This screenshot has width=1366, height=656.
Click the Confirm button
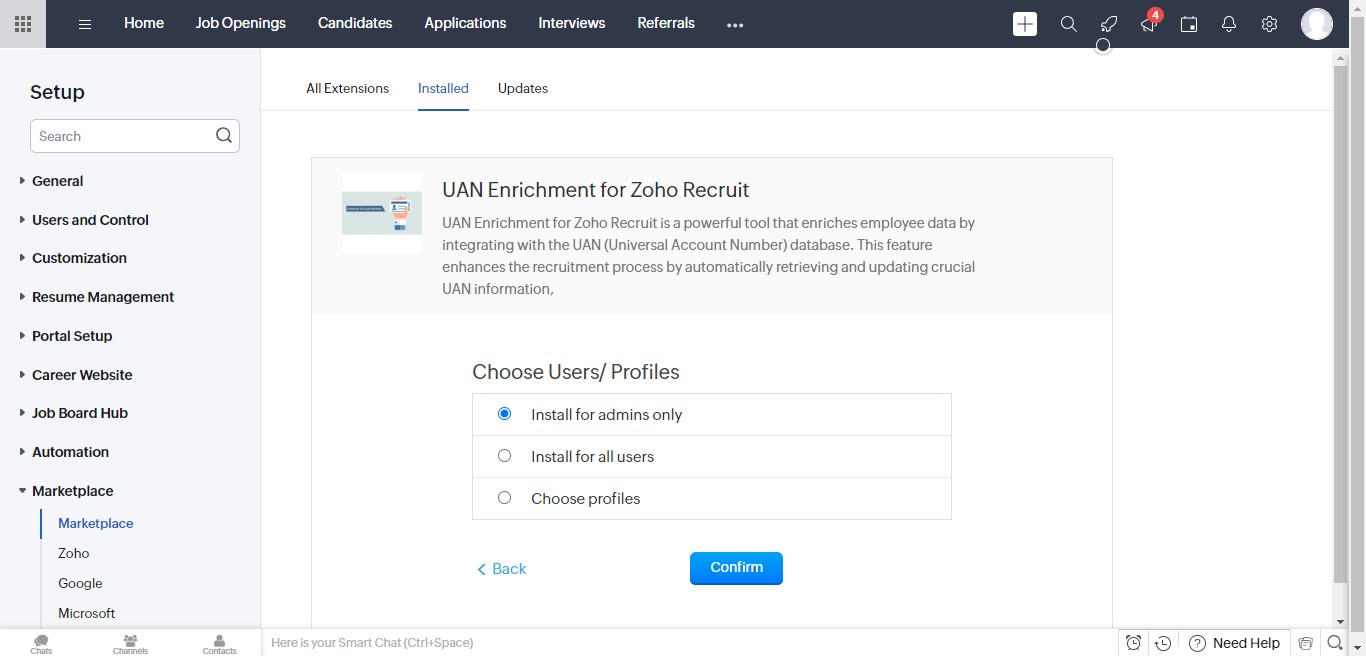coord(736,568)
